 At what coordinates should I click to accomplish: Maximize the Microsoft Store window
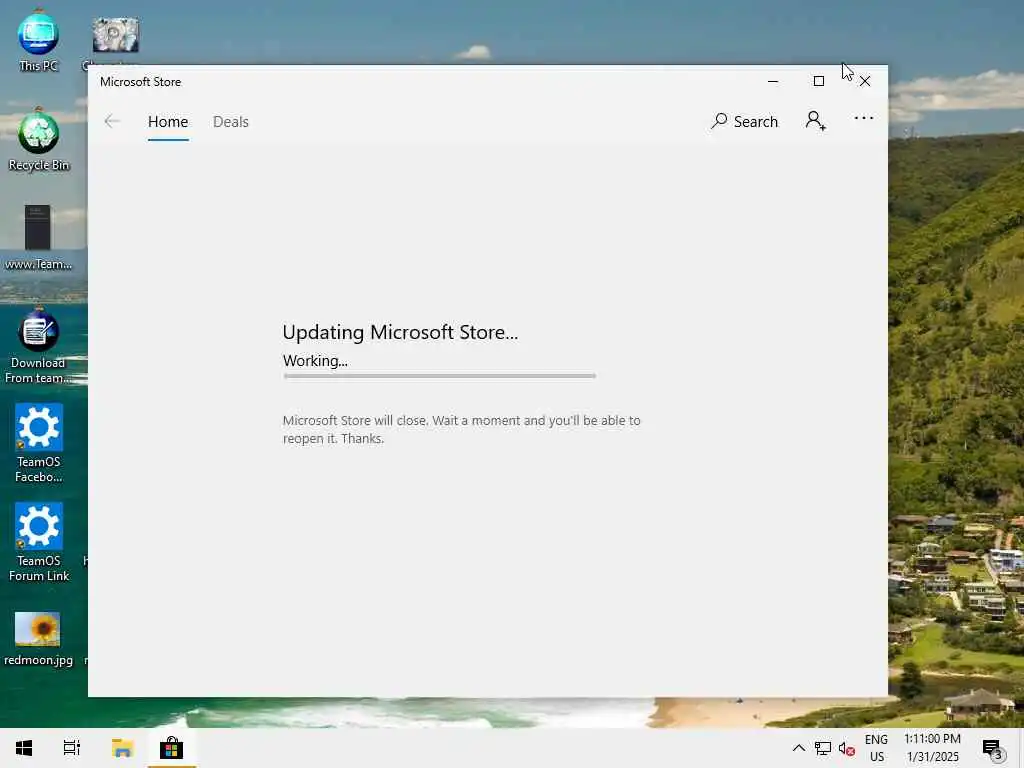tap(818, 81)
